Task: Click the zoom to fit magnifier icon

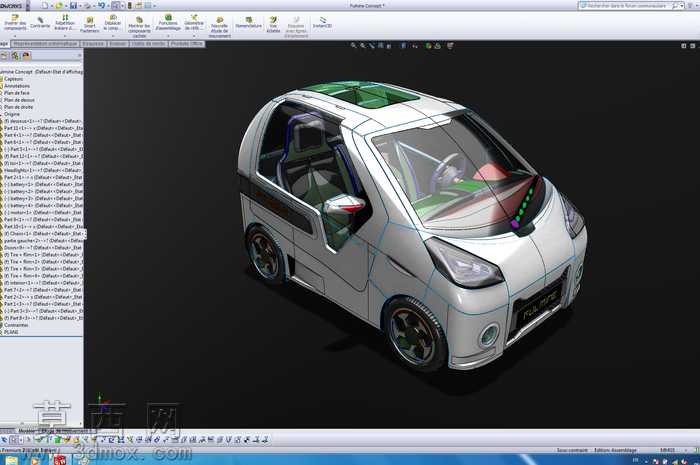Action: (354, 45)
